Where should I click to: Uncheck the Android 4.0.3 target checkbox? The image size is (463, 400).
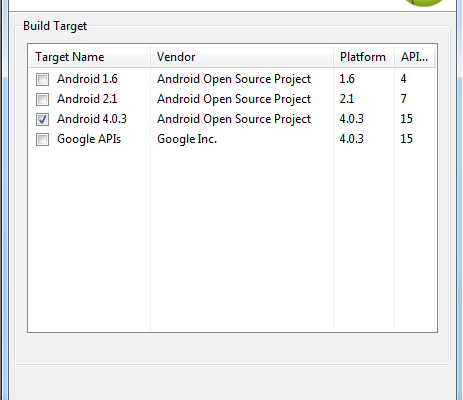tap(42, 119)
